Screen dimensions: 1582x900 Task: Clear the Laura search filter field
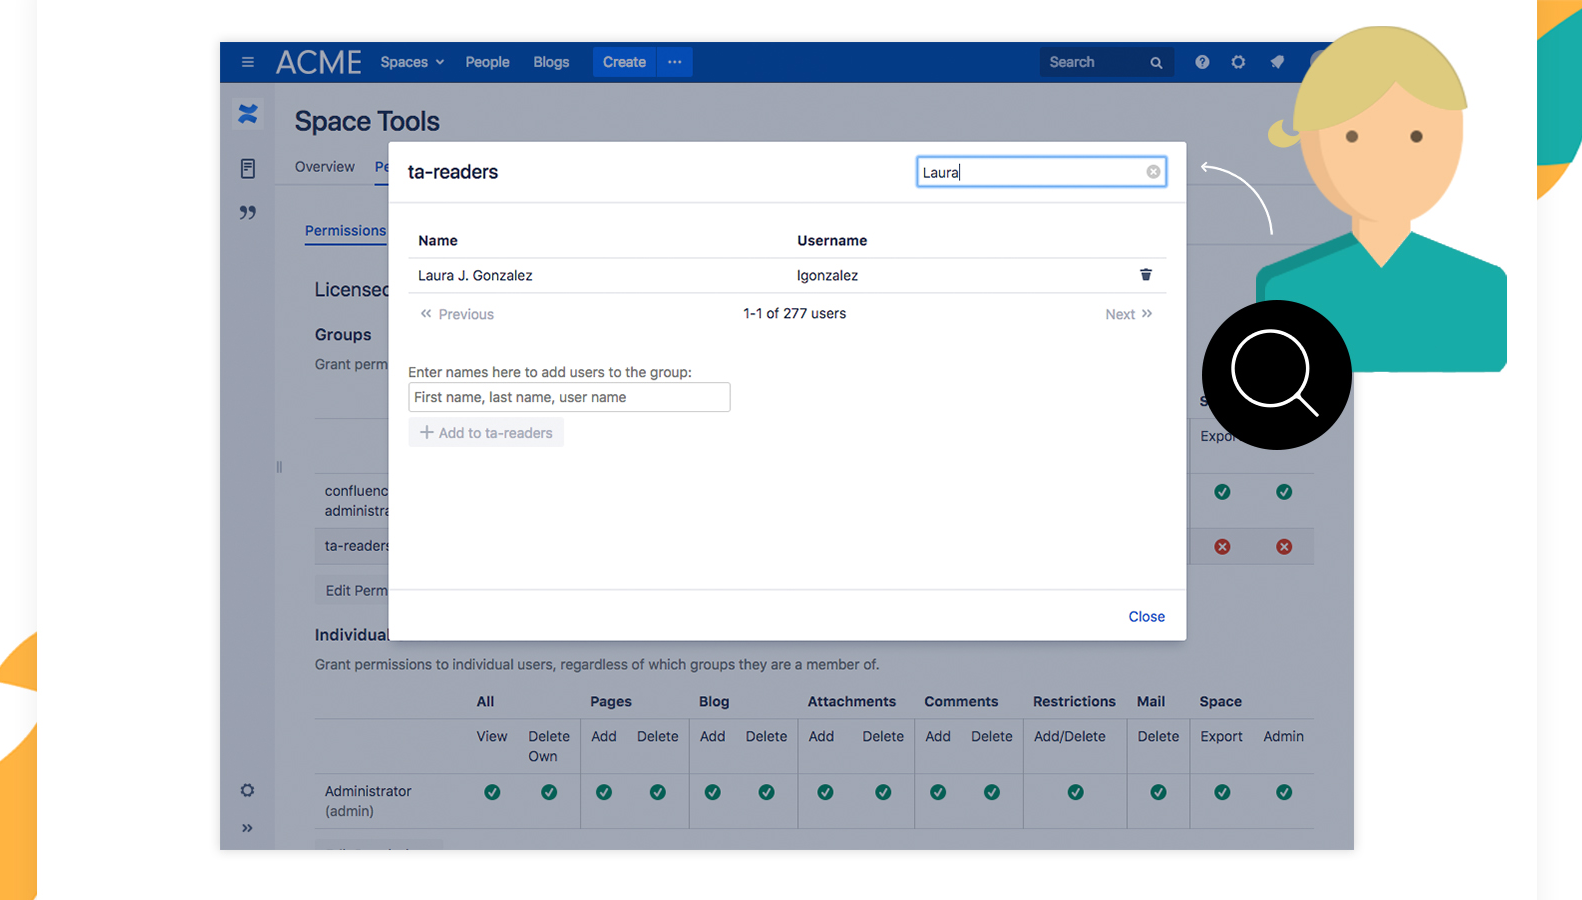click(x=1153, y=172)
